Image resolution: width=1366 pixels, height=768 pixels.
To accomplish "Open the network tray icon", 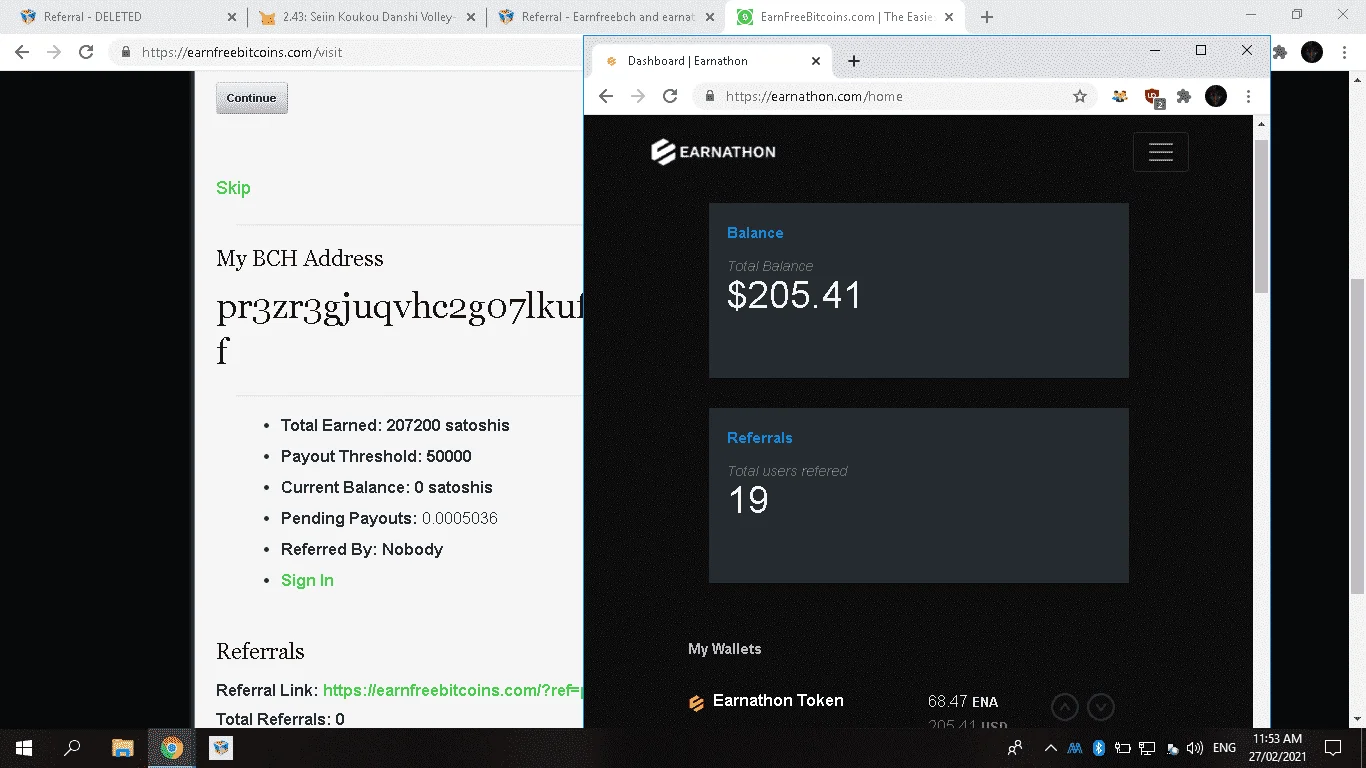I will point(1147,748).
